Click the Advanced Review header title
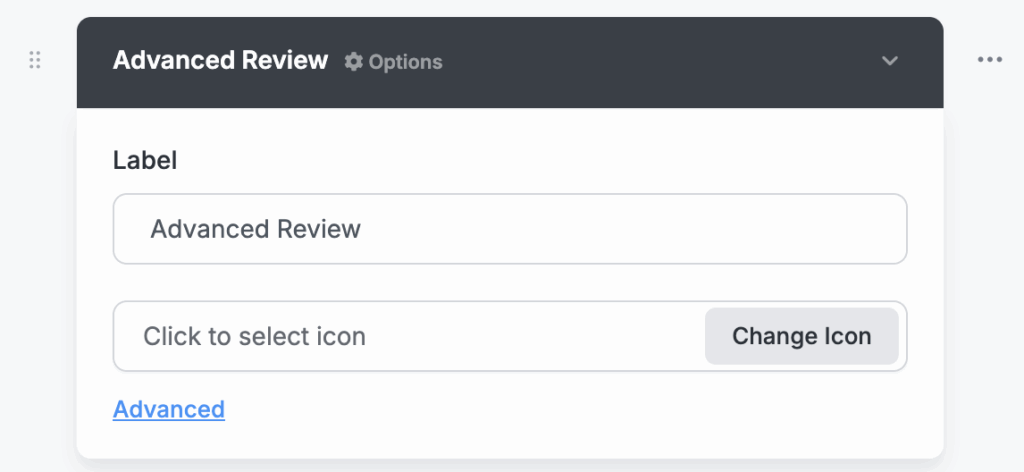 (220, 61)
